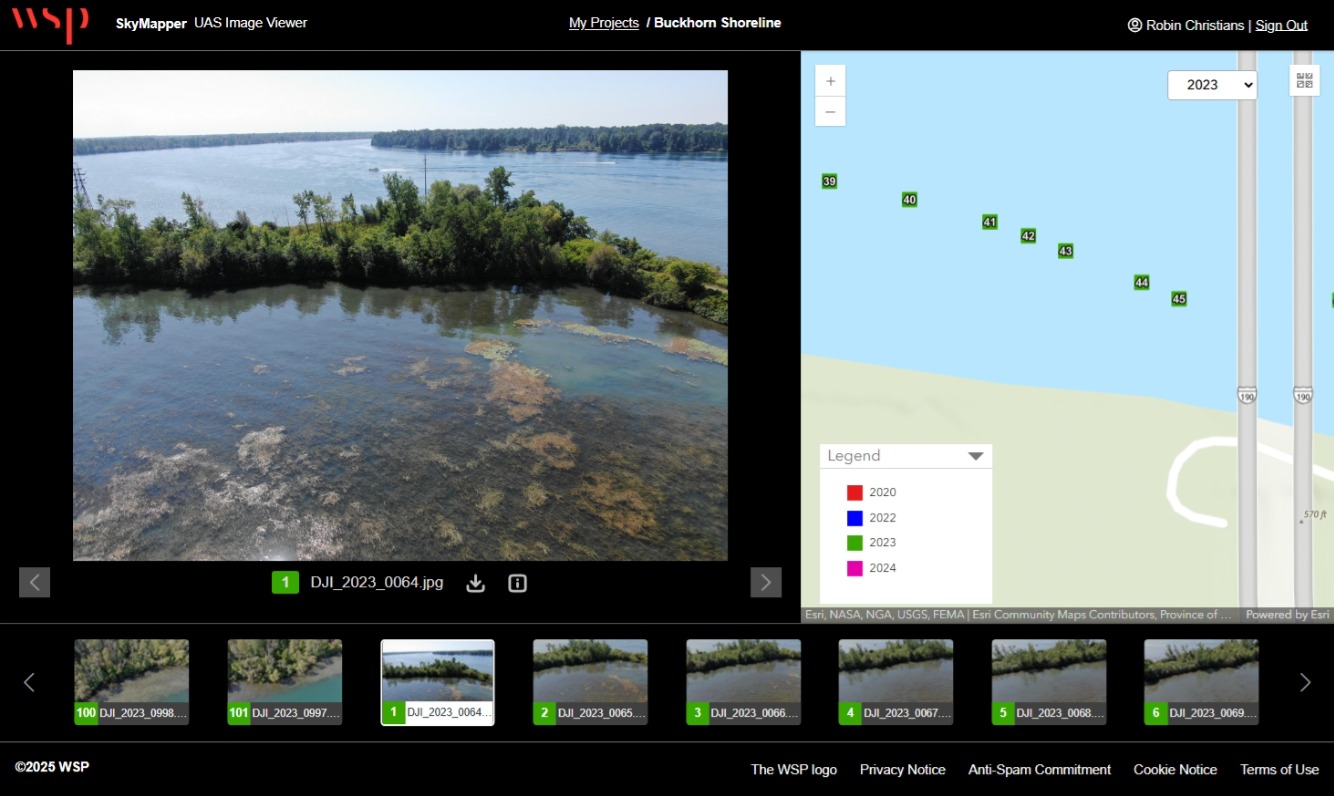Screen dimensions: 1334x796
Task: Open the Cookie Notice page
Action: (x=1174, y=769)
